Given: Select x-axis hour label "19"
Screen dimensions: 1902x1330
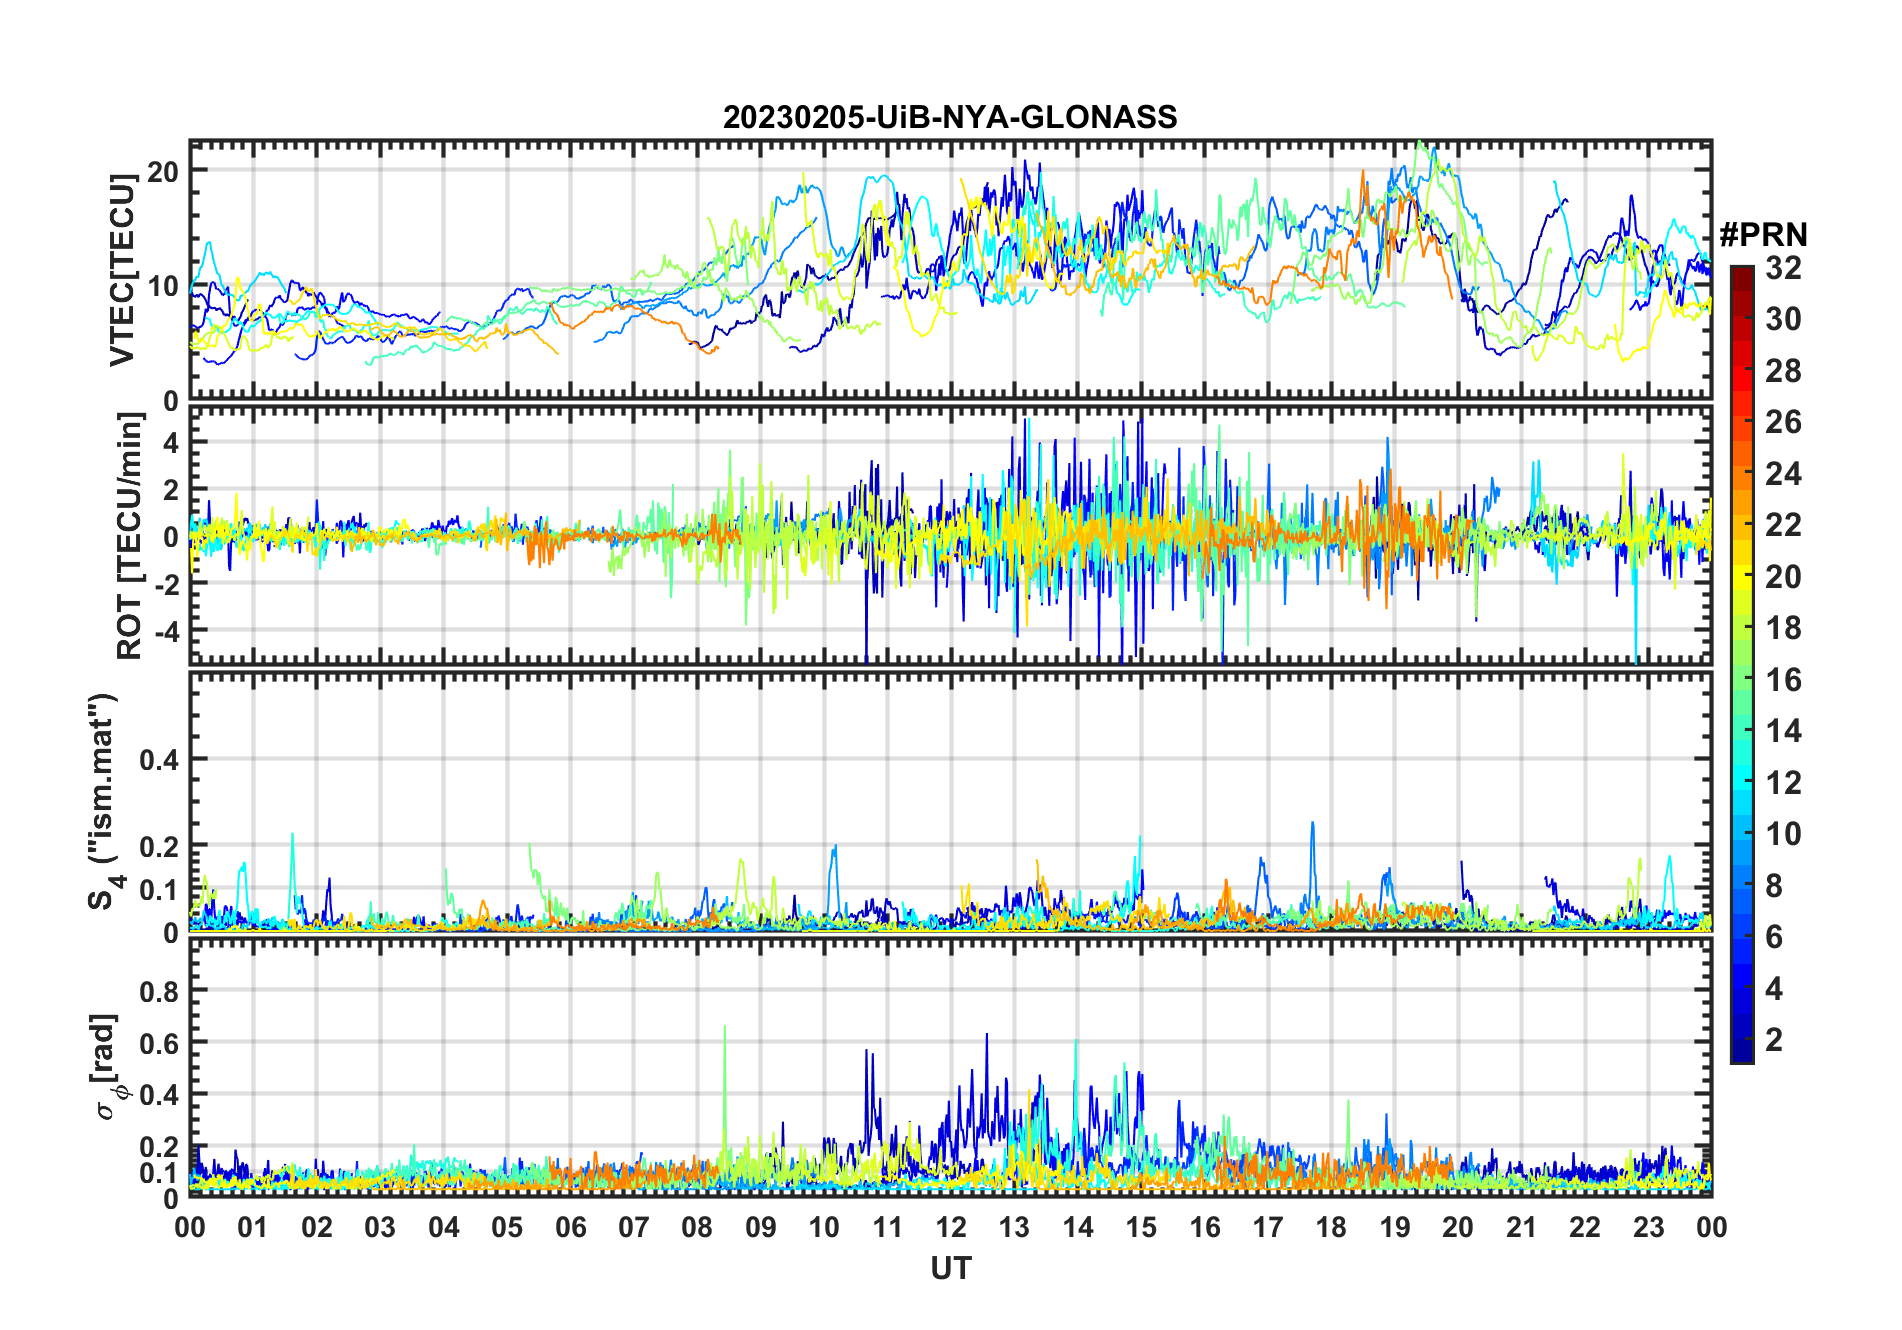Looking at the screenshot, I should 1395,1227.
